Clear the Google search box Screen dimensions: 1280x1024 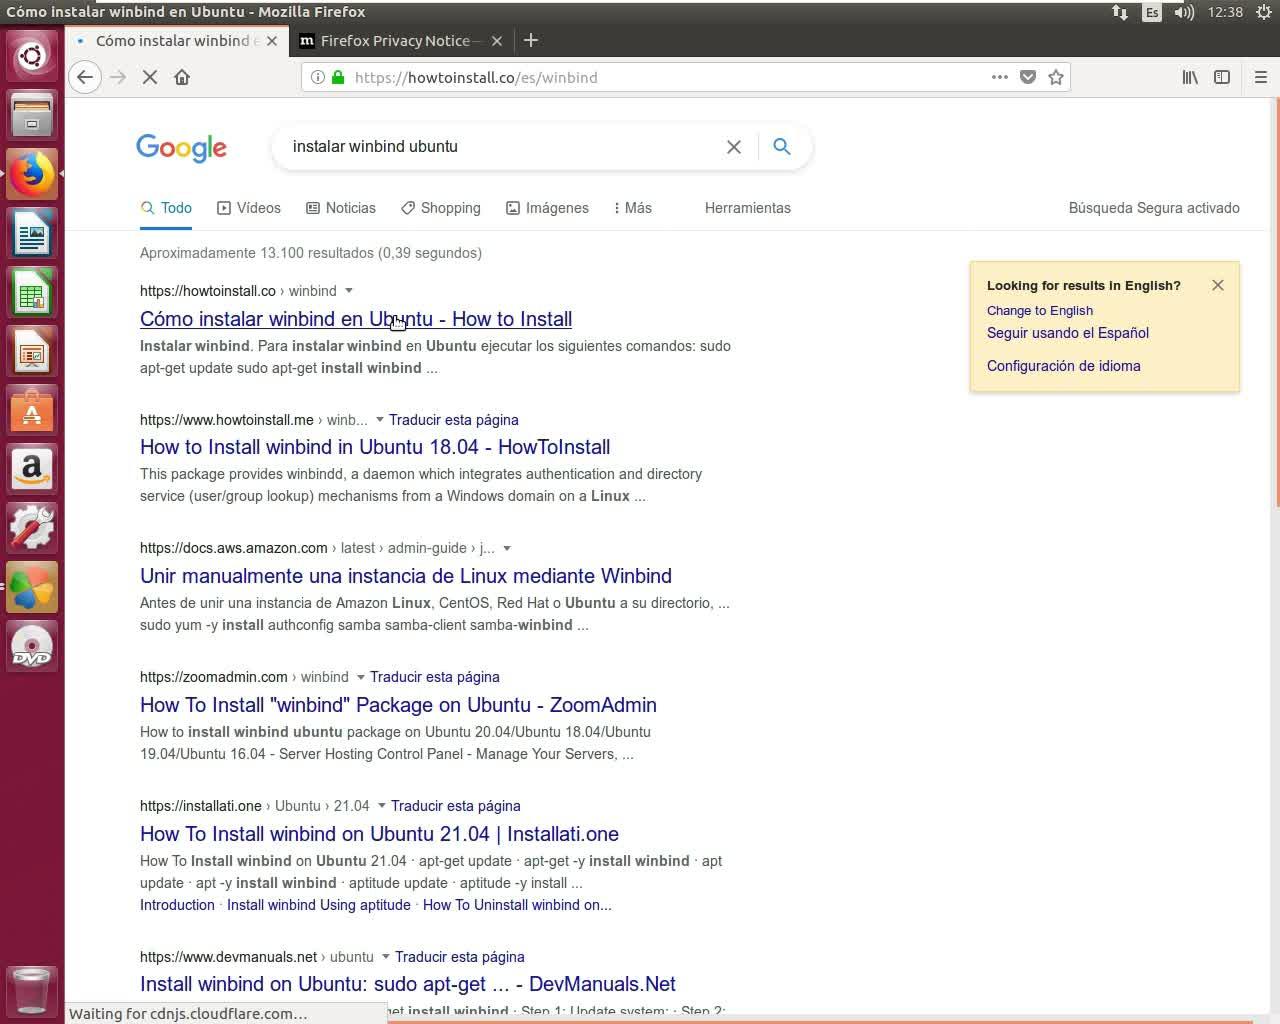point(734,147)
